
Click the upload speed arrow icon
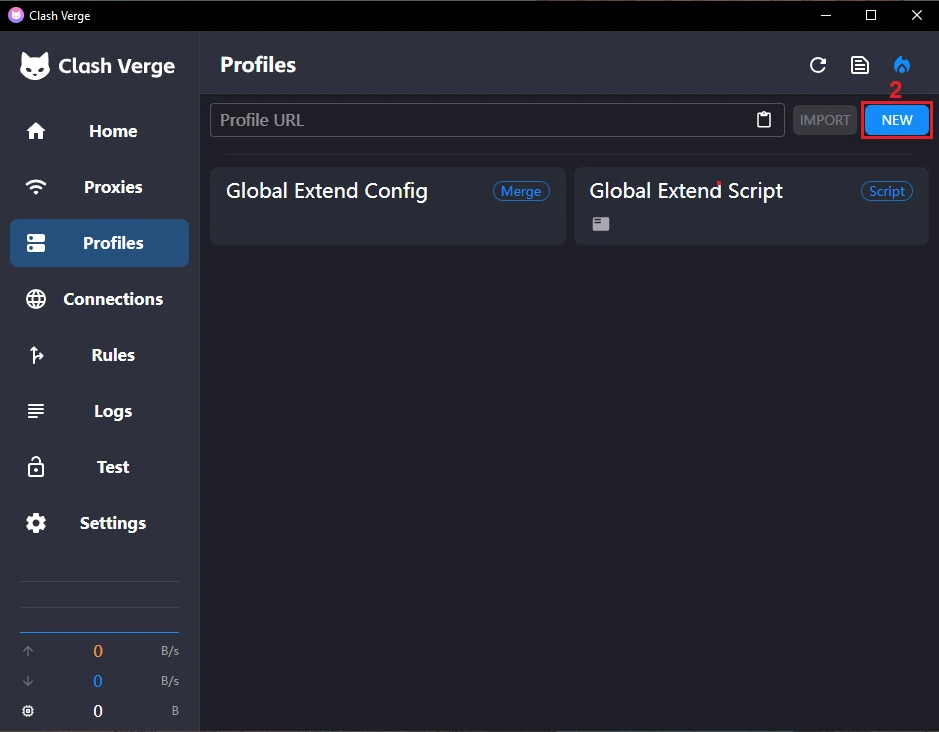(28, 651)
